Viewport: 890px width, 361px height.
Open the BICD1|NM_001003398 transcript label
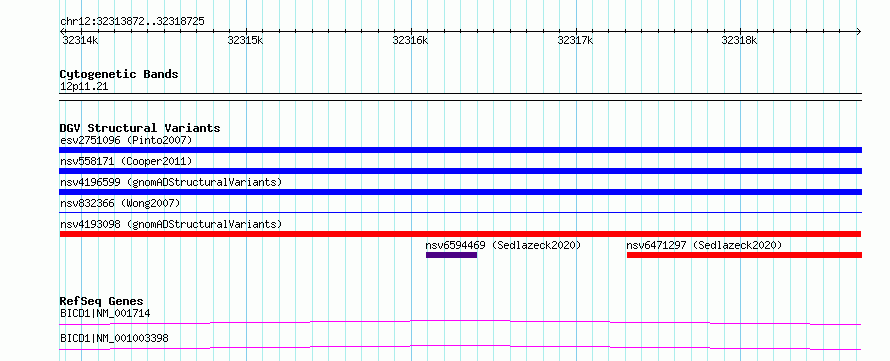click(114, 339)
